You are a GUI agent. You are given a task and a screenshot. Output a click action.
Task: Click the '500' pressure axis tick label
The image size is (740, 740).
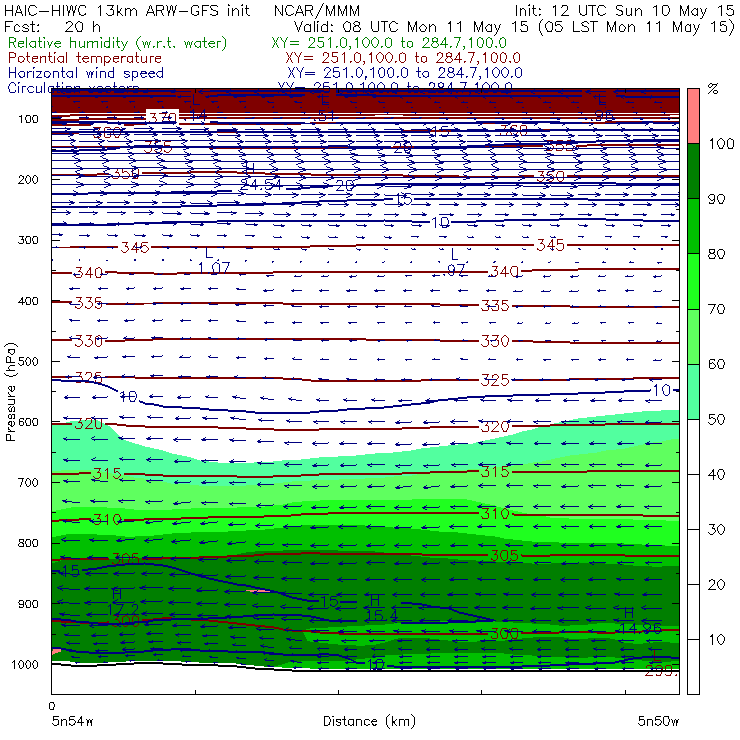pos(28,361)
